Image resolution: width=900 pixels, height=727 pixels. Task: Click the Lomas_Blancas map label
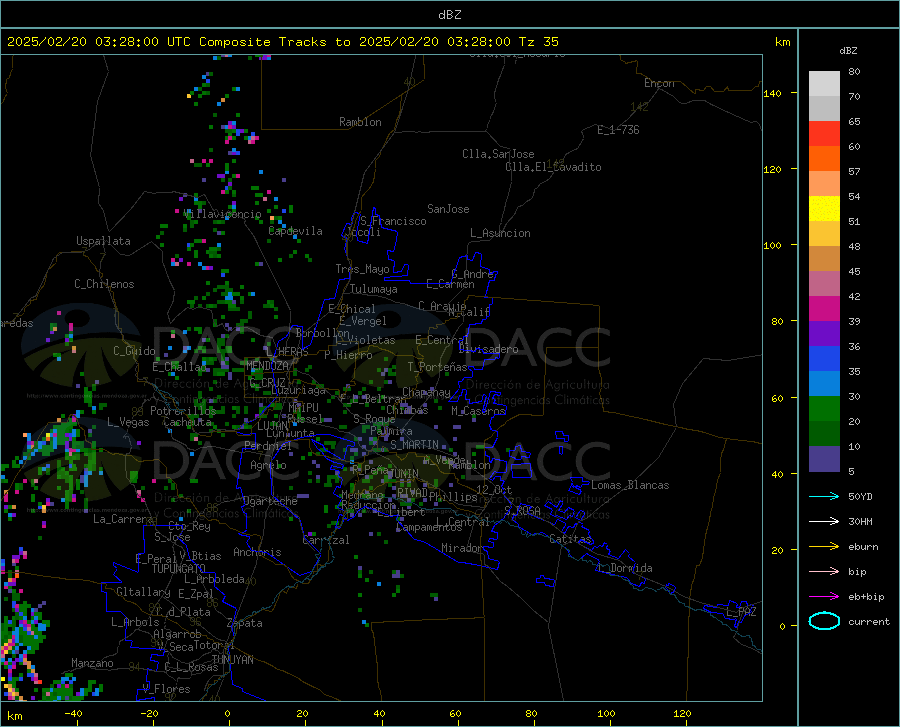click(630, 485)
